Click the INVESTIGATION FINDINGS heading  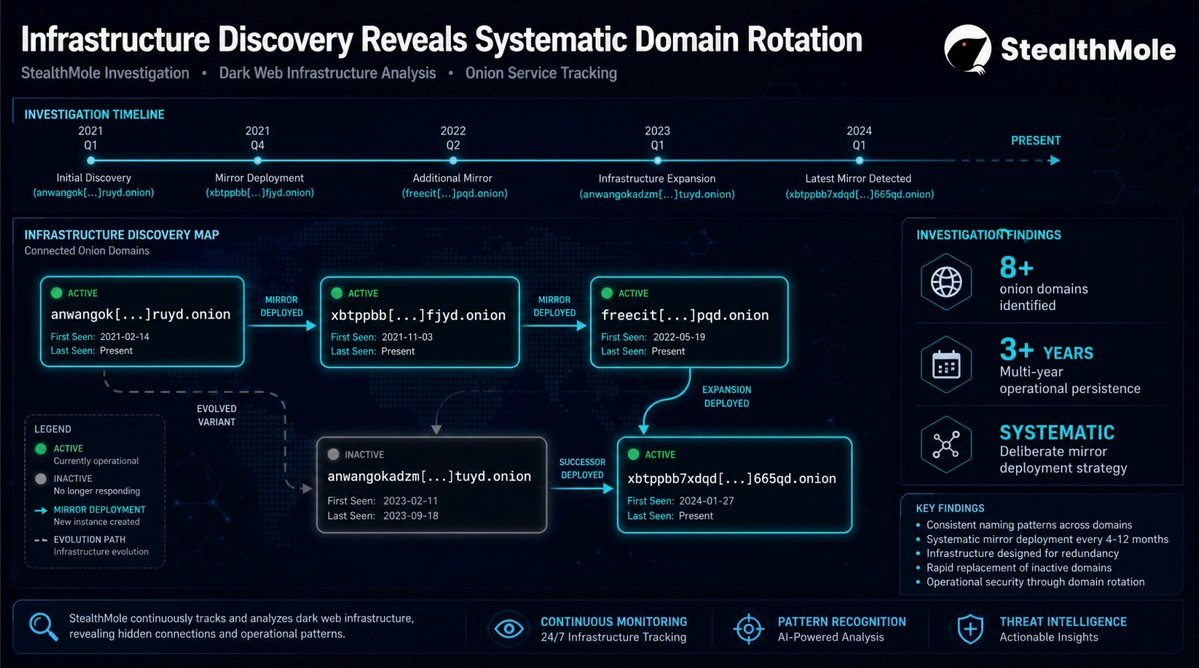(x=989, y=235)
